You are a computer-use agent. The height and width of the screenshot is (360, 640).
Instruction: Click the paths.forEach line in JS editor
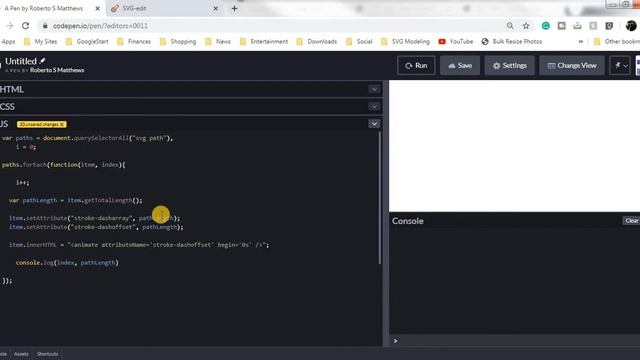63,164
